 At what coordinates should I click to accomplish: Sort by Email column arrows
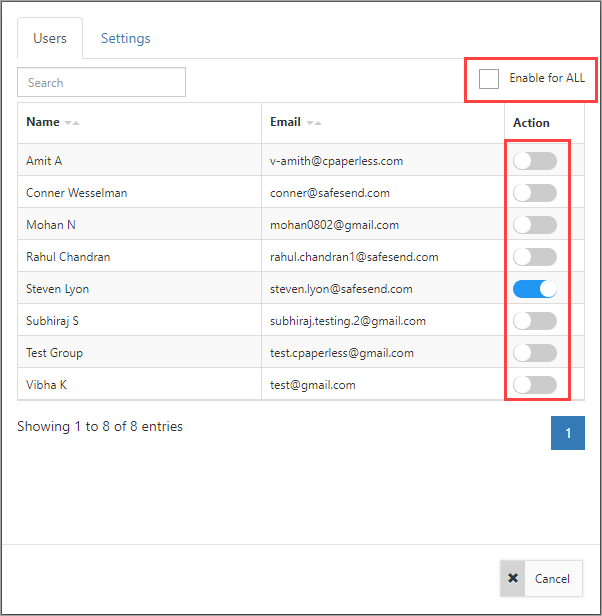[314, 123]
